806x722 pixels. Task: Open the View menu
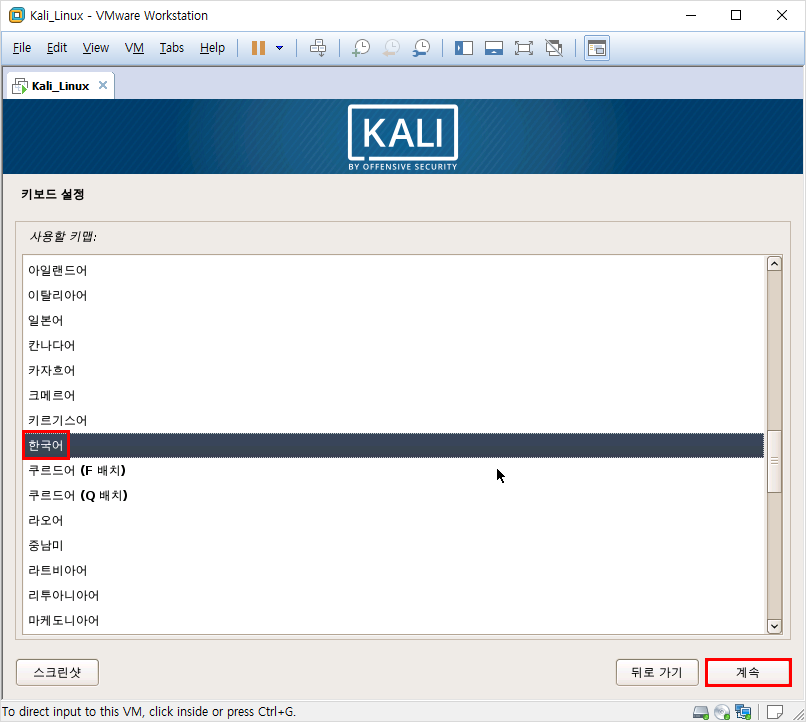pyautogui.click(x=96, y=48)
